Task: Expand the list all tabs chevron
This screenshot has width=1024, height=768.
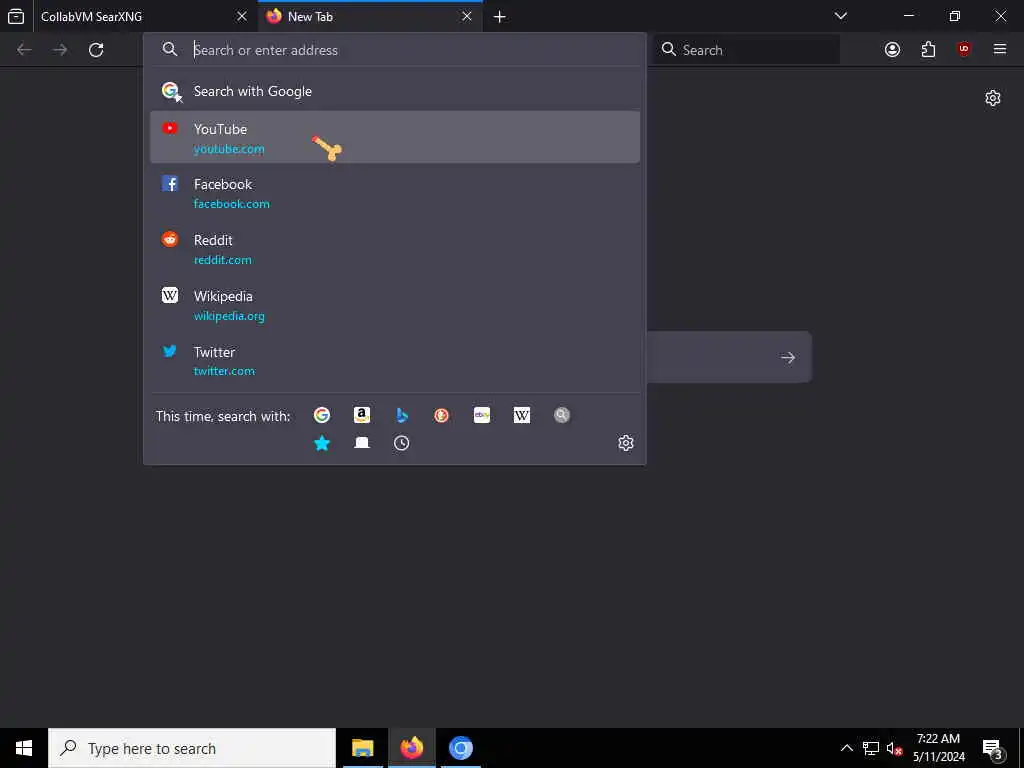Action: point(840,16)
